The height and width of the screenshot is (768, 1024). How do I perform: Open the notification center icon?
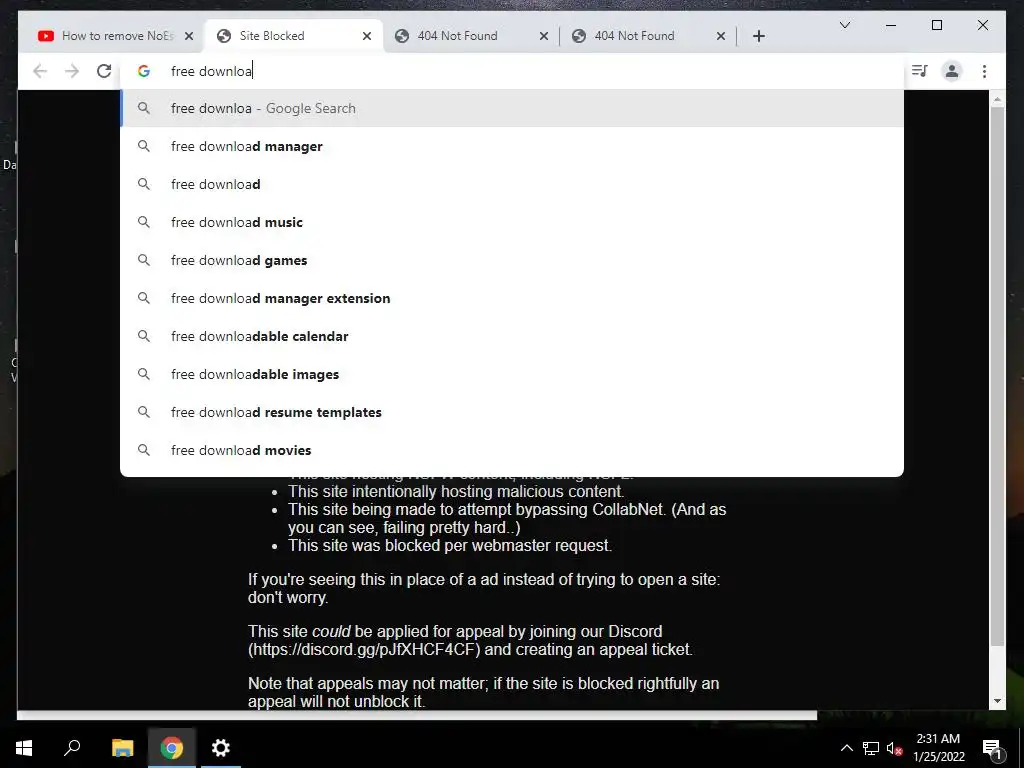[992, 749]
